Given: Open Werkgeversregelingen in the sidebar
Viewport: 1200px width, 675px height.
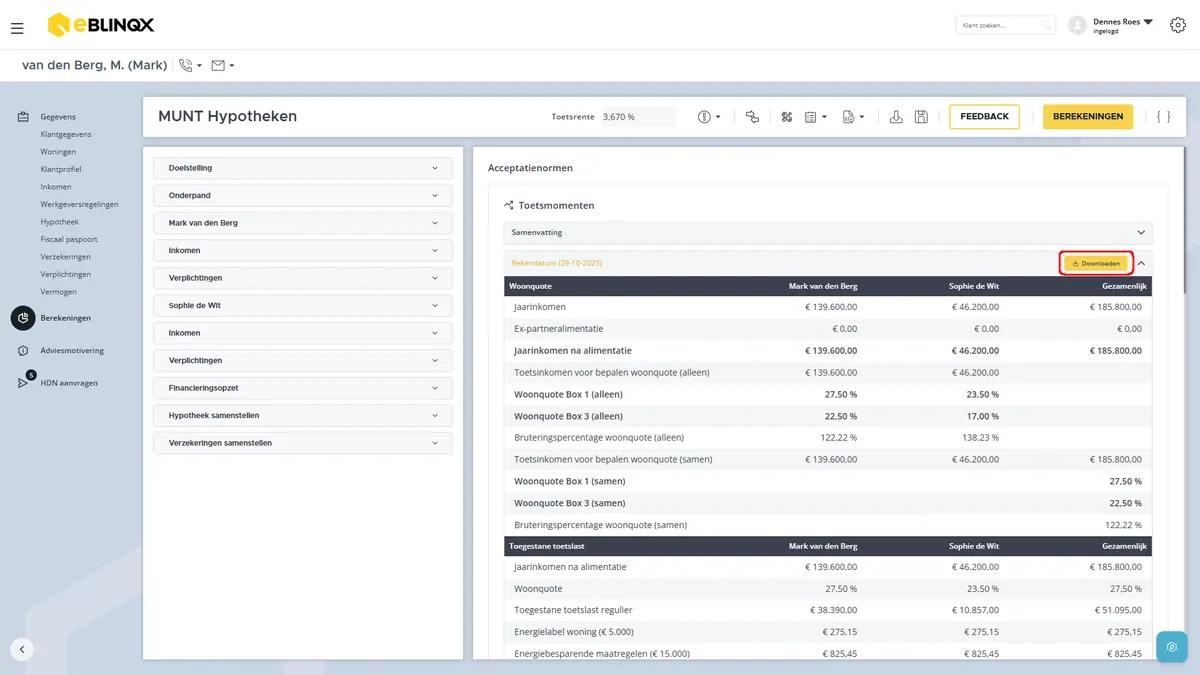Looking at the screenshot, I should [80, 204].
